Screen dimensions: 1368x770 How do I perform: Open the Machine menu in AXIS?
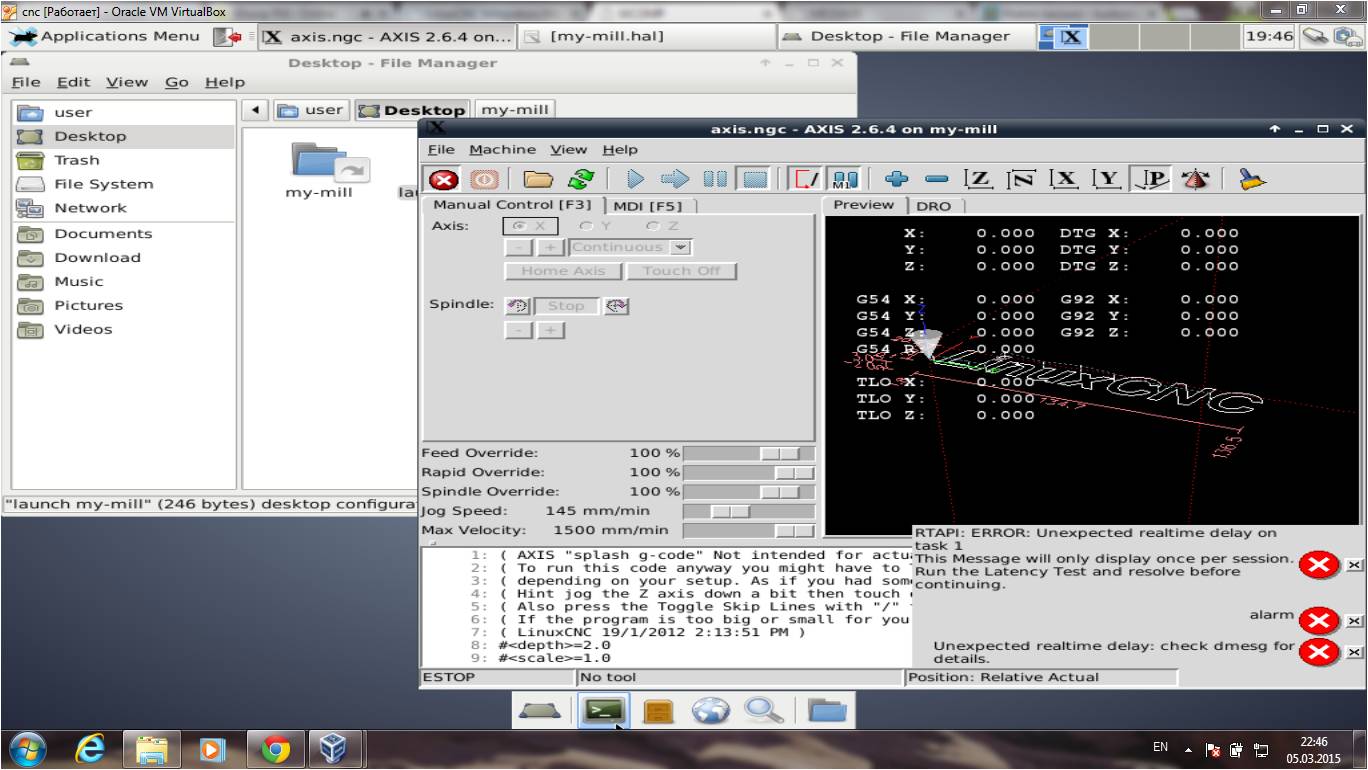pyautogui.click(x=502, y=149)
